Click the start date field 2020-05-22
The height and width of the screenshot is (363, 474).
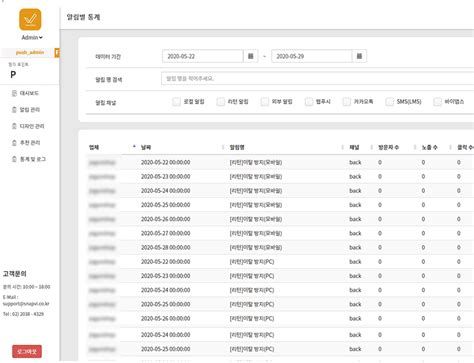[x=203, y=56]
